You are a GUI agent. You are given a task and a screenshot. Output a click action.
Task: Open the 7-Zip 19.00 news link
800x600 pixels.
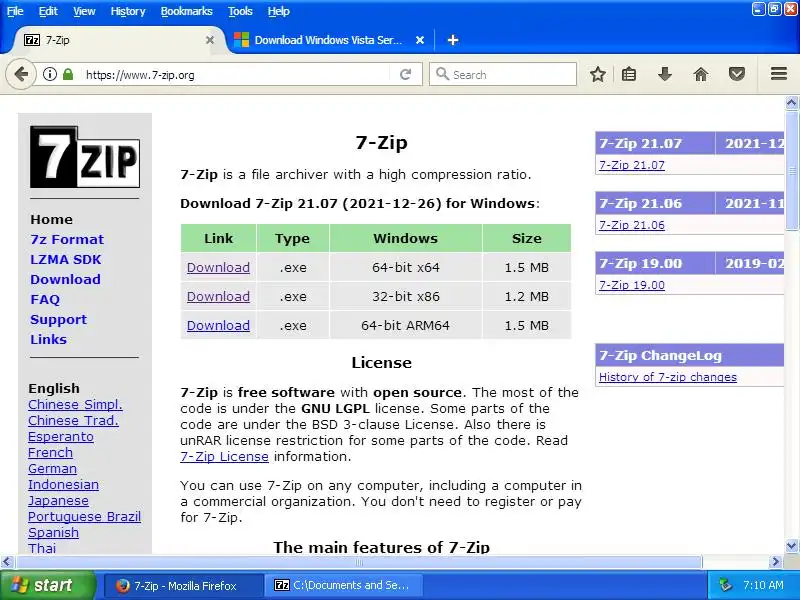pyautogui.click(x=632, y=285)
